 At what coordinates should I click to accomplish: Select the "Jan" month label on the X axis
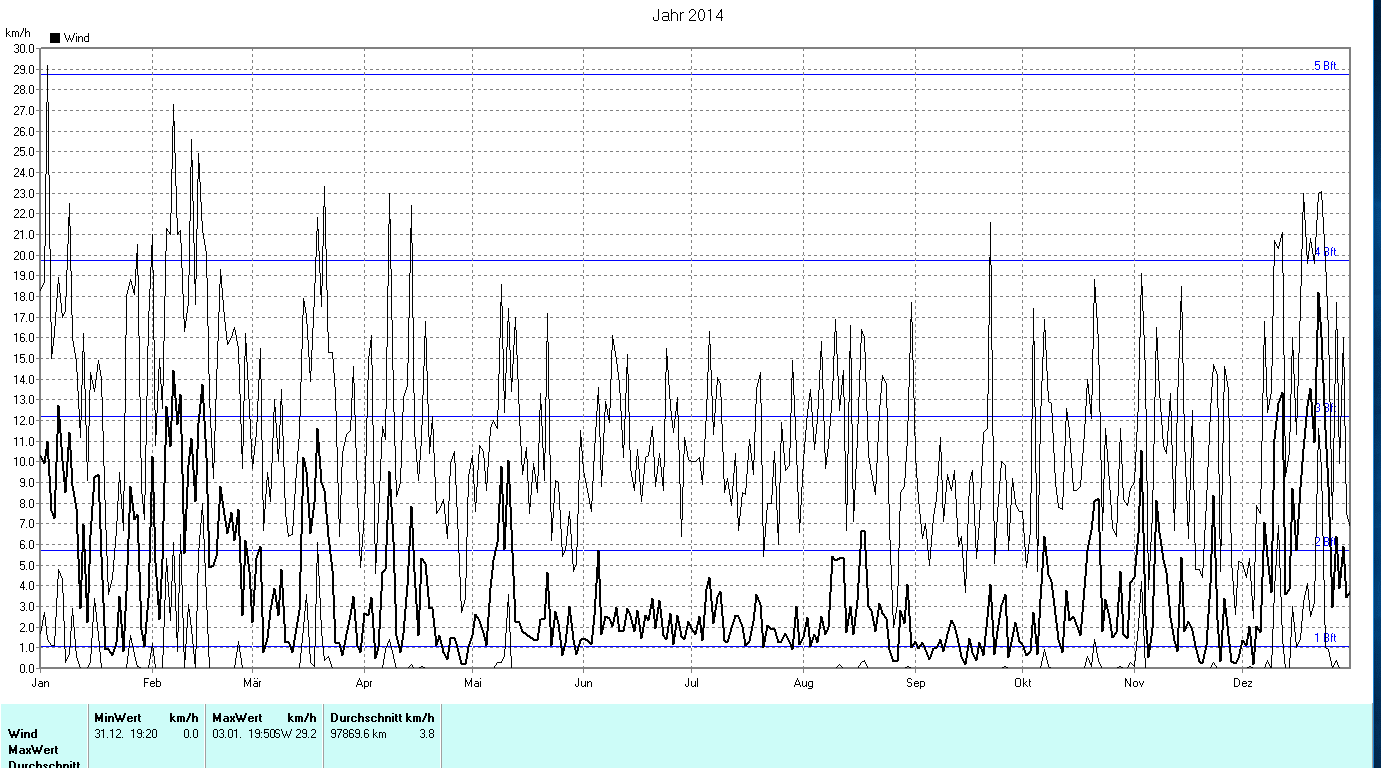42,683
